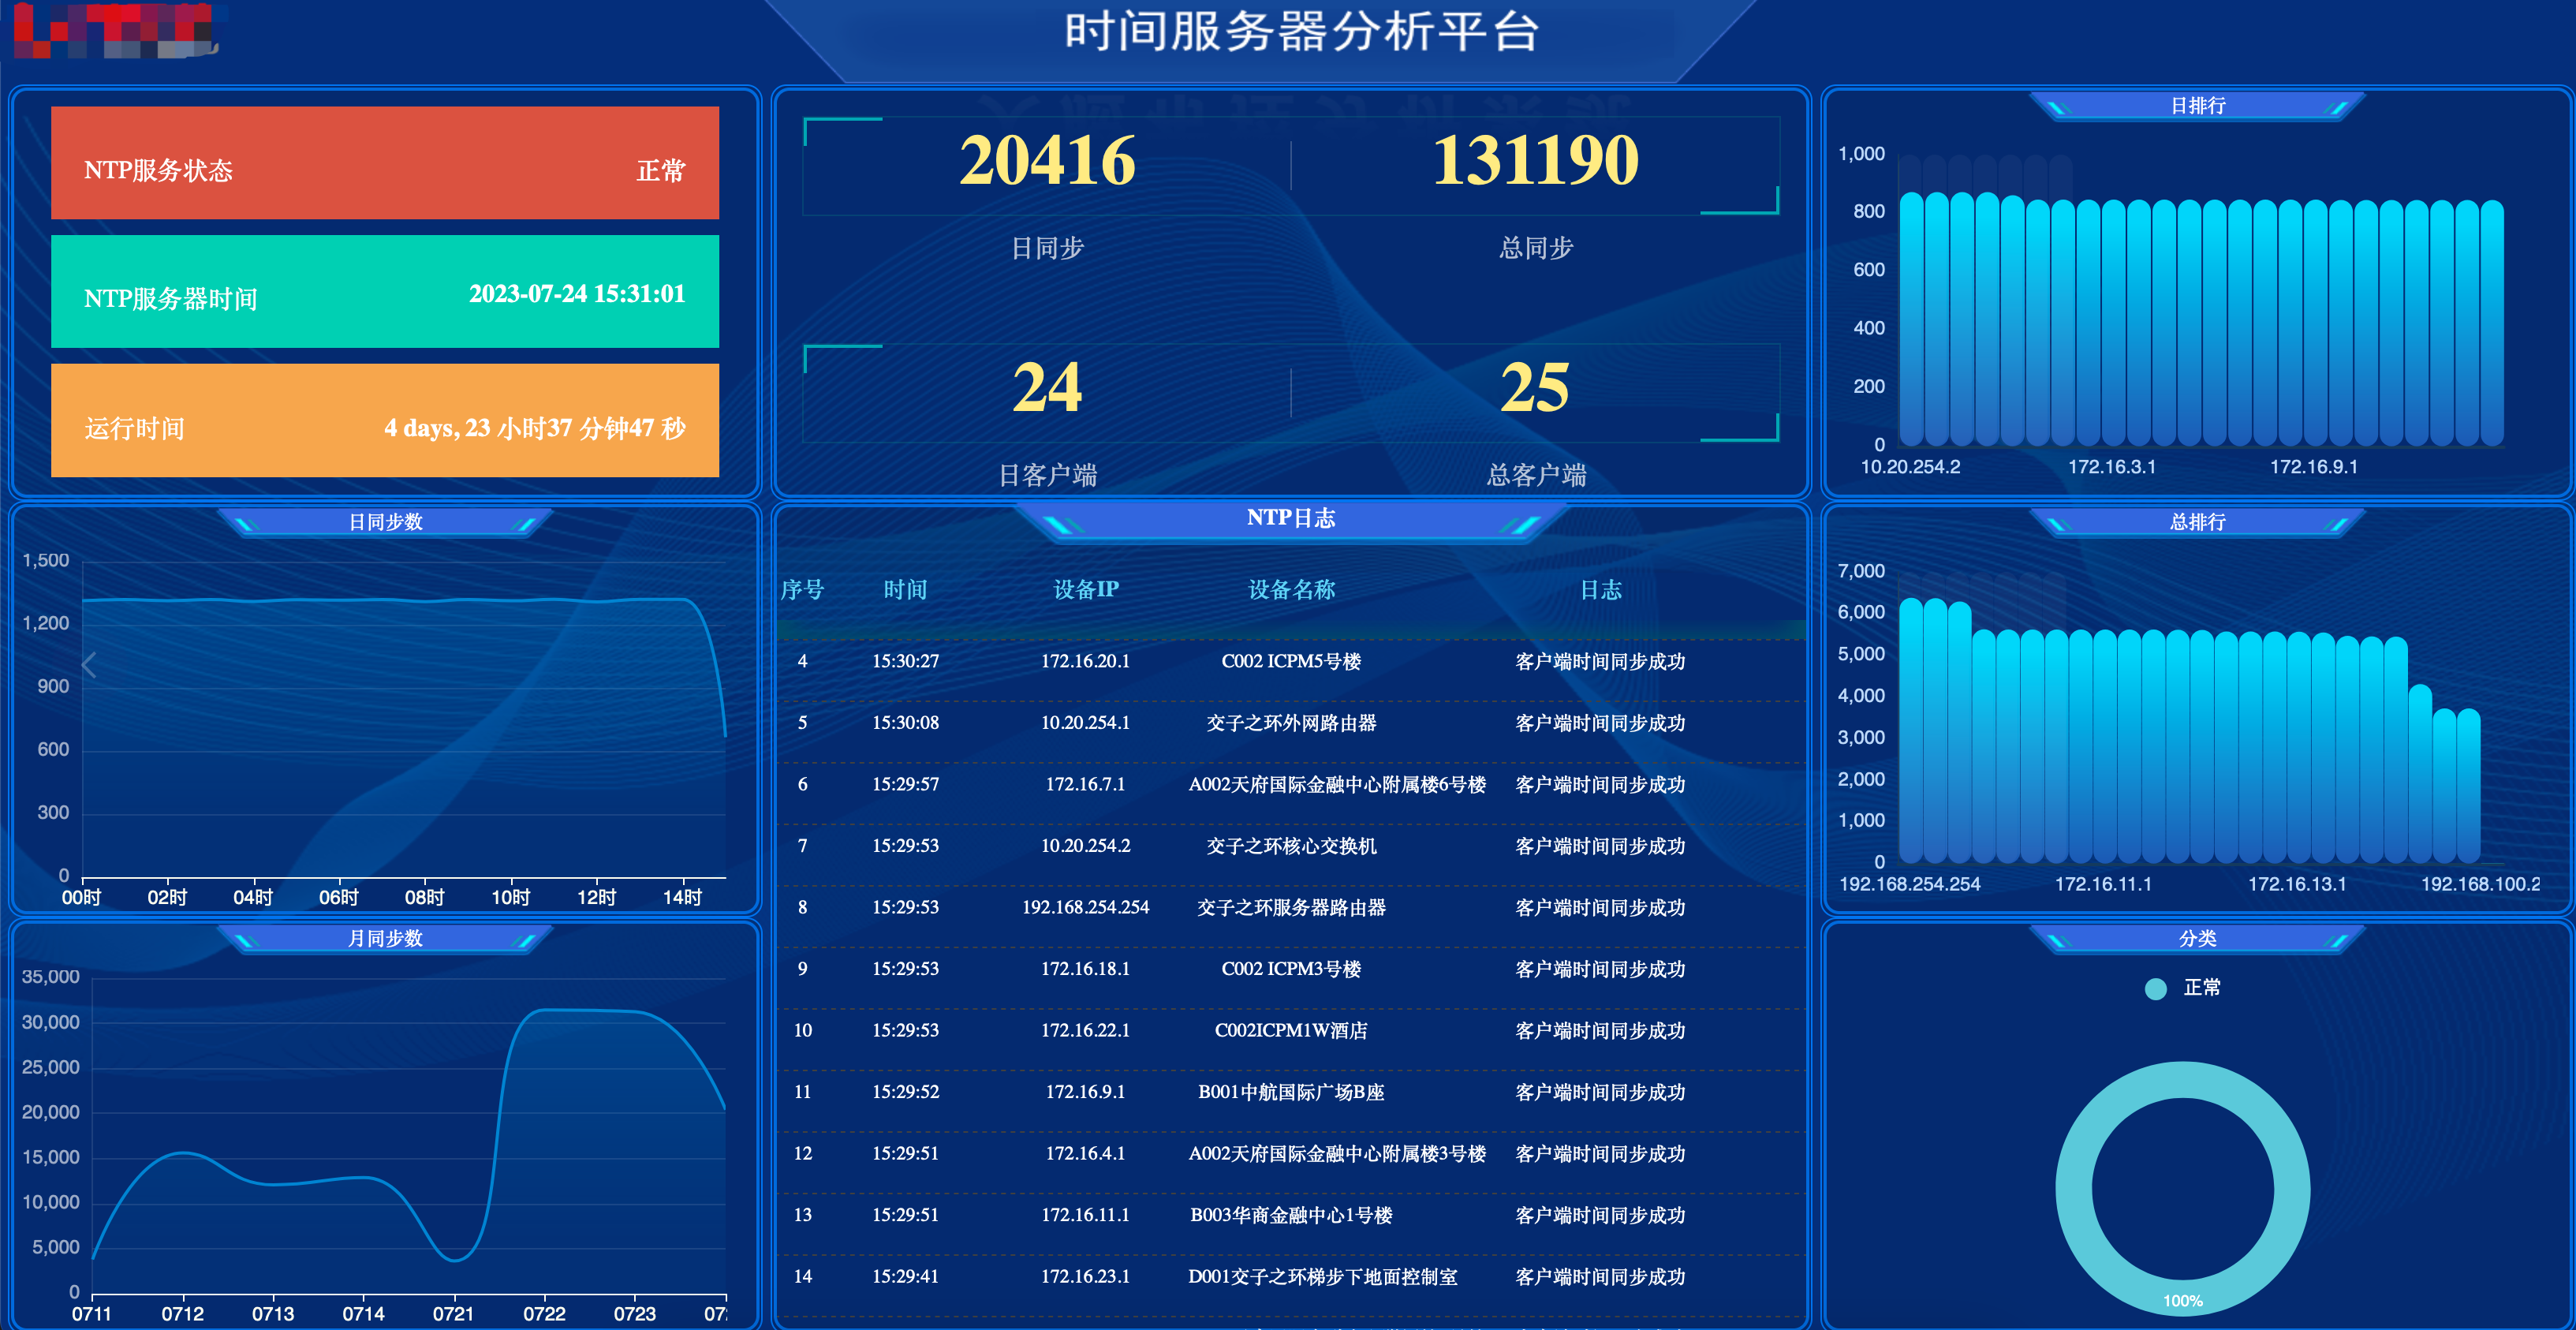Click the 设备IP column header
The image size is (2576, 1330).
click(1086, 590)
